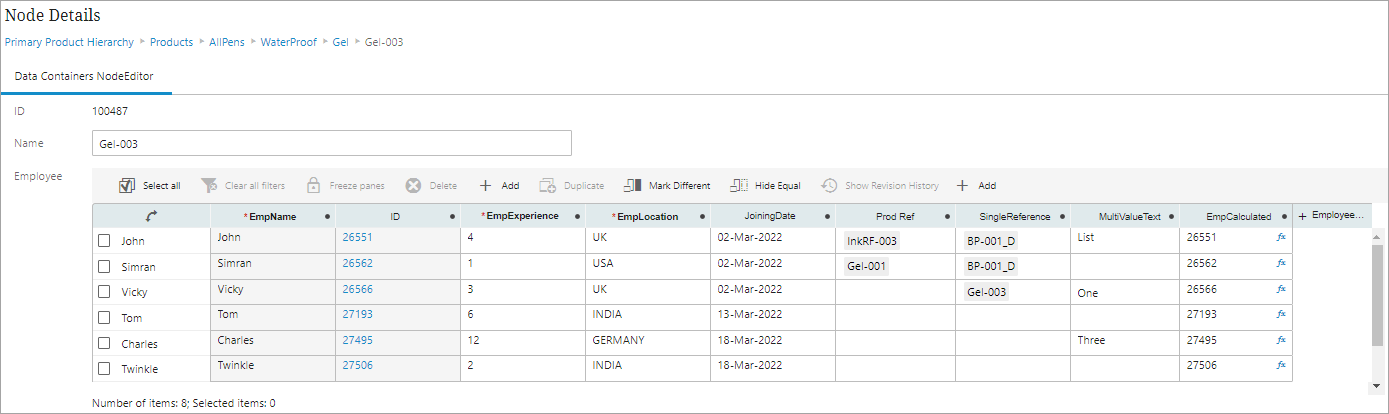Screen dimensions: 1389x414
Task: Open employee ID 26551 link
Action: (x=357, y=238)
